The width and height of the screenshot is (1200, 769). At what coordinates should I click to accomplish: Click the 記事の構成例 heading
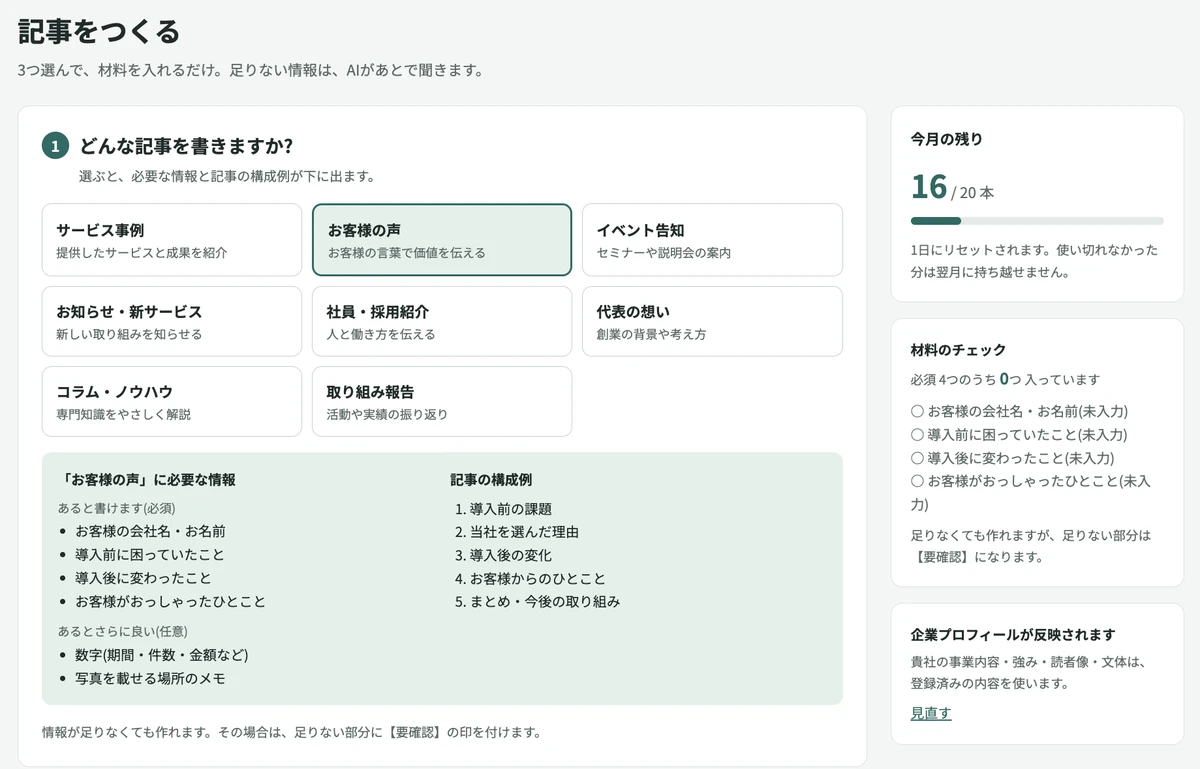pyautogui.click(x=491, y=480)
